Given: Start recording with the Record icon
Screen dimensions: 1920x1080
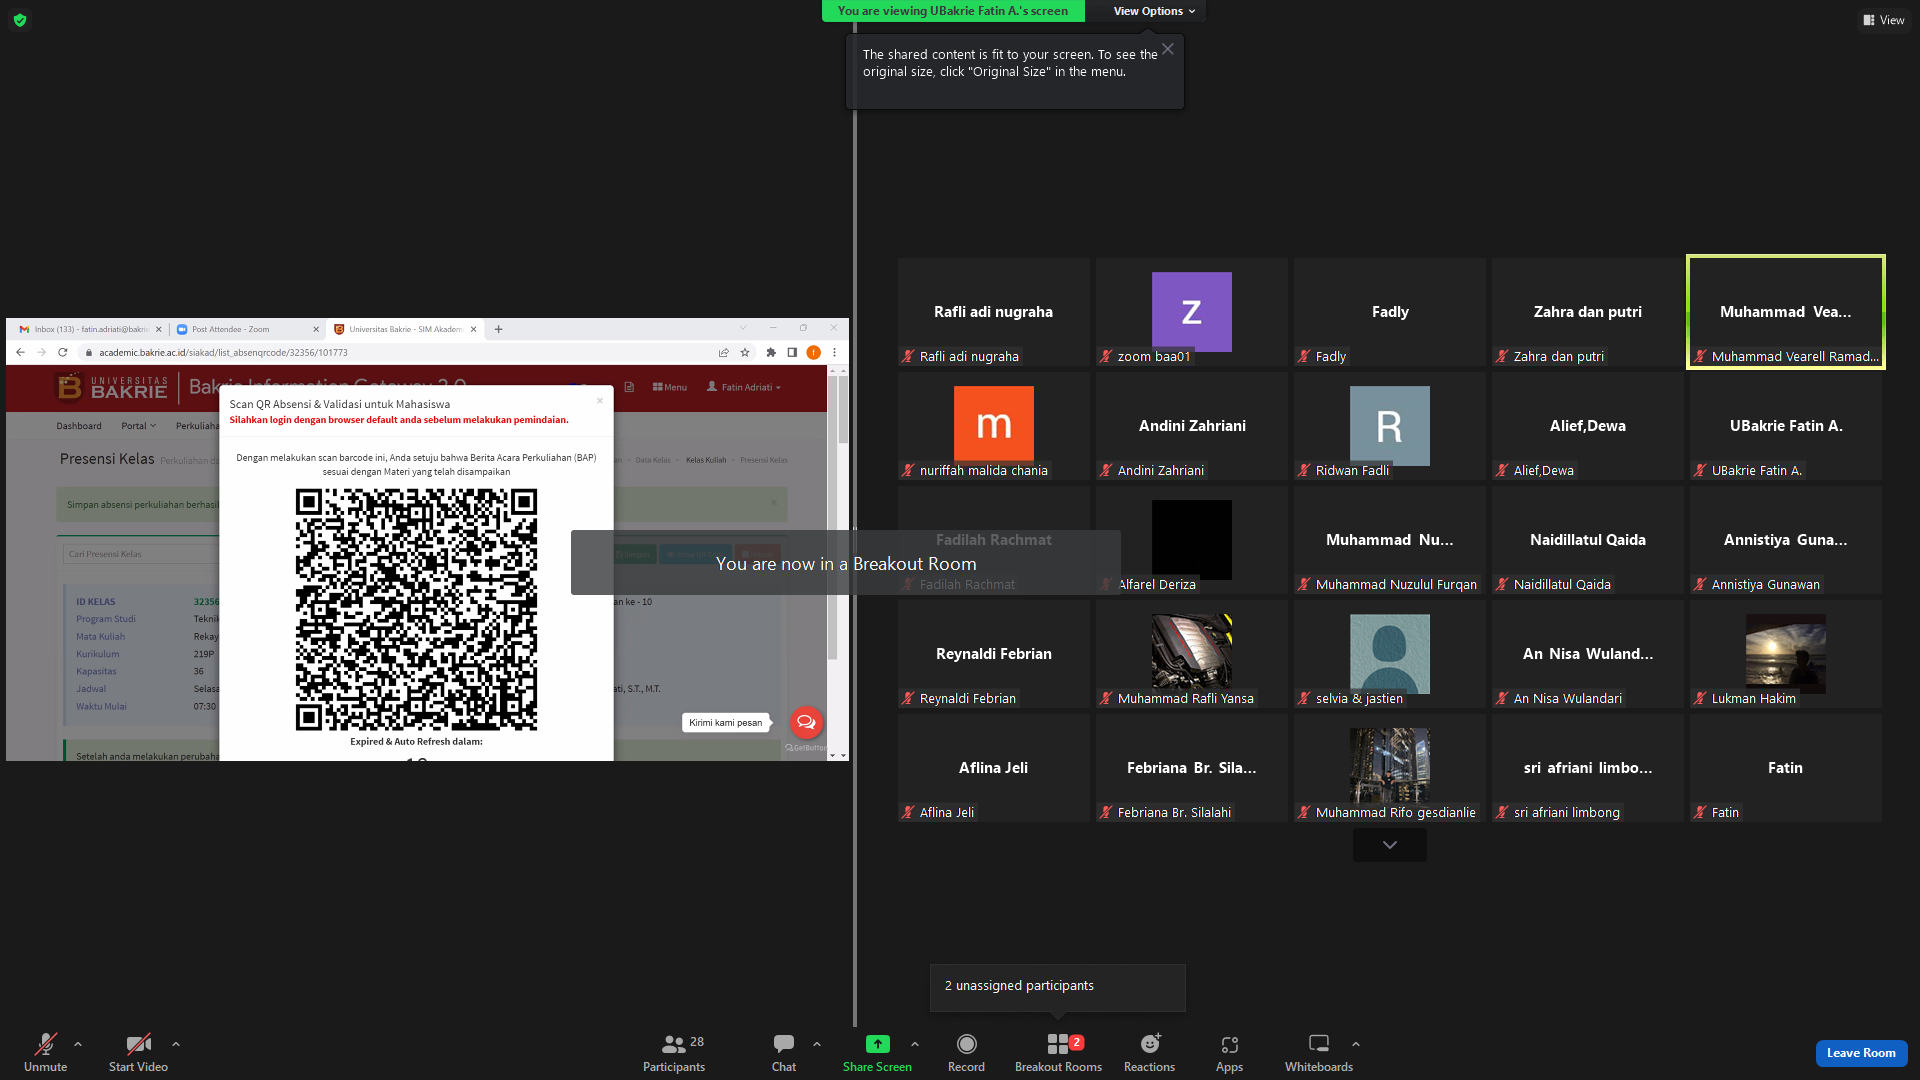Looking at the screenshot, I should pyautogui.click(x=966, y=1044).
